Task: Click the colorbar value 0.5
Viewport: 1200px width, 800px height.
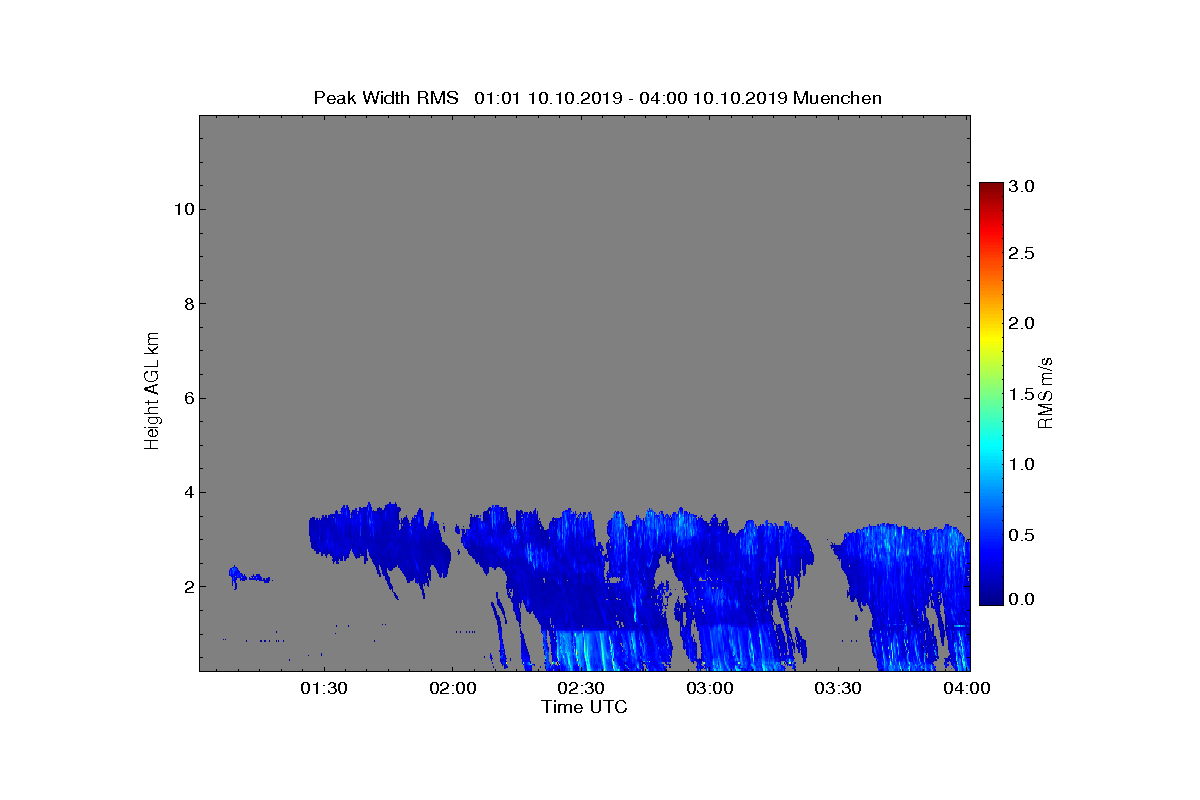Action: click(x=1021, y=535)
